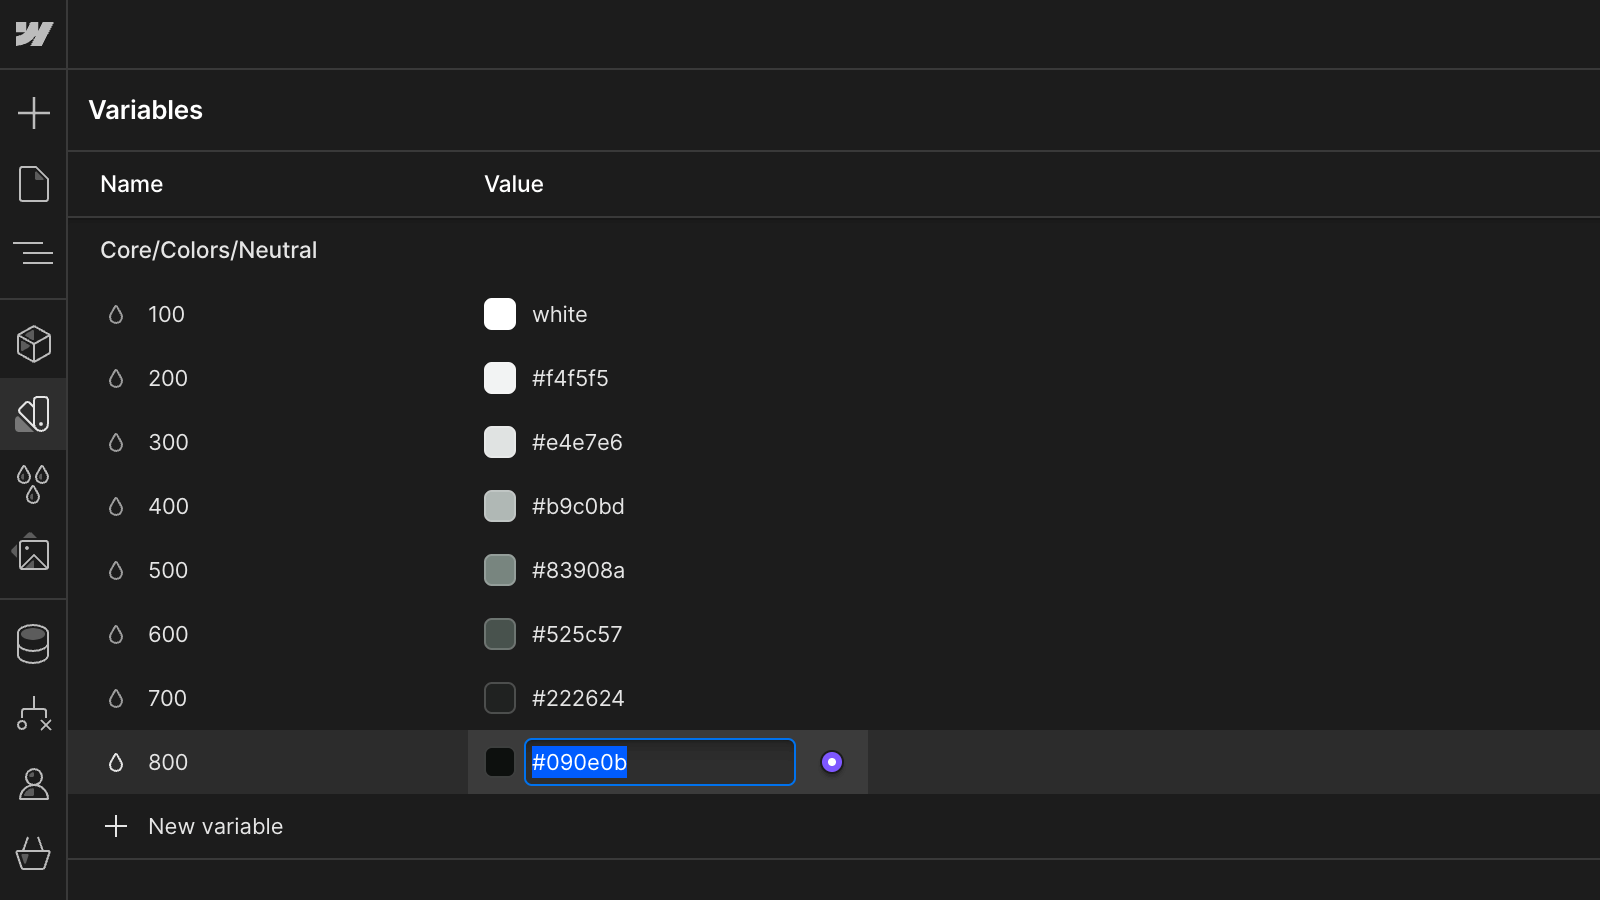Select the highlighted Variables panel icon
The image size is (1600, 900).
[34, 413]
